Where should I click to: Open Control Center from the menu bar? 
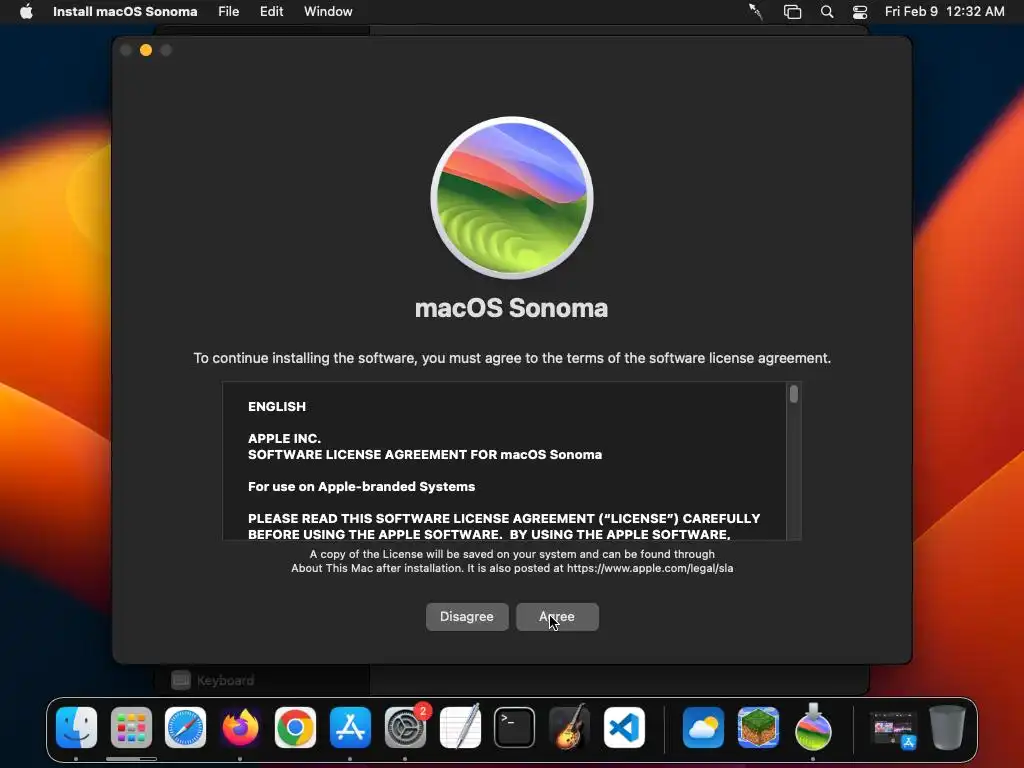click(860, 12)
